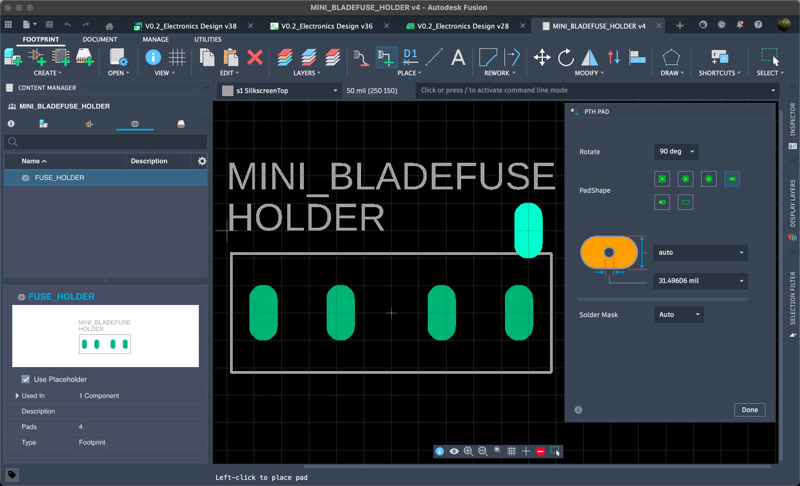Click the Content Manager search field
Screen dimensions: 800x486
tap(106, 142)
